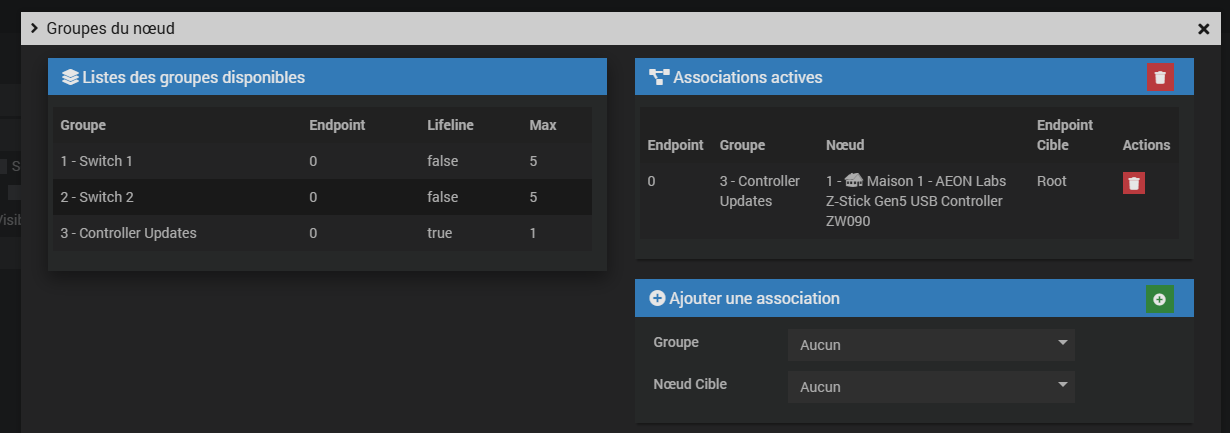This screenshot has height=433, width=1230.
Task: Click chevron icon beside Groupes du nœud
Action: pyautogui.click(x=34, y=28)
